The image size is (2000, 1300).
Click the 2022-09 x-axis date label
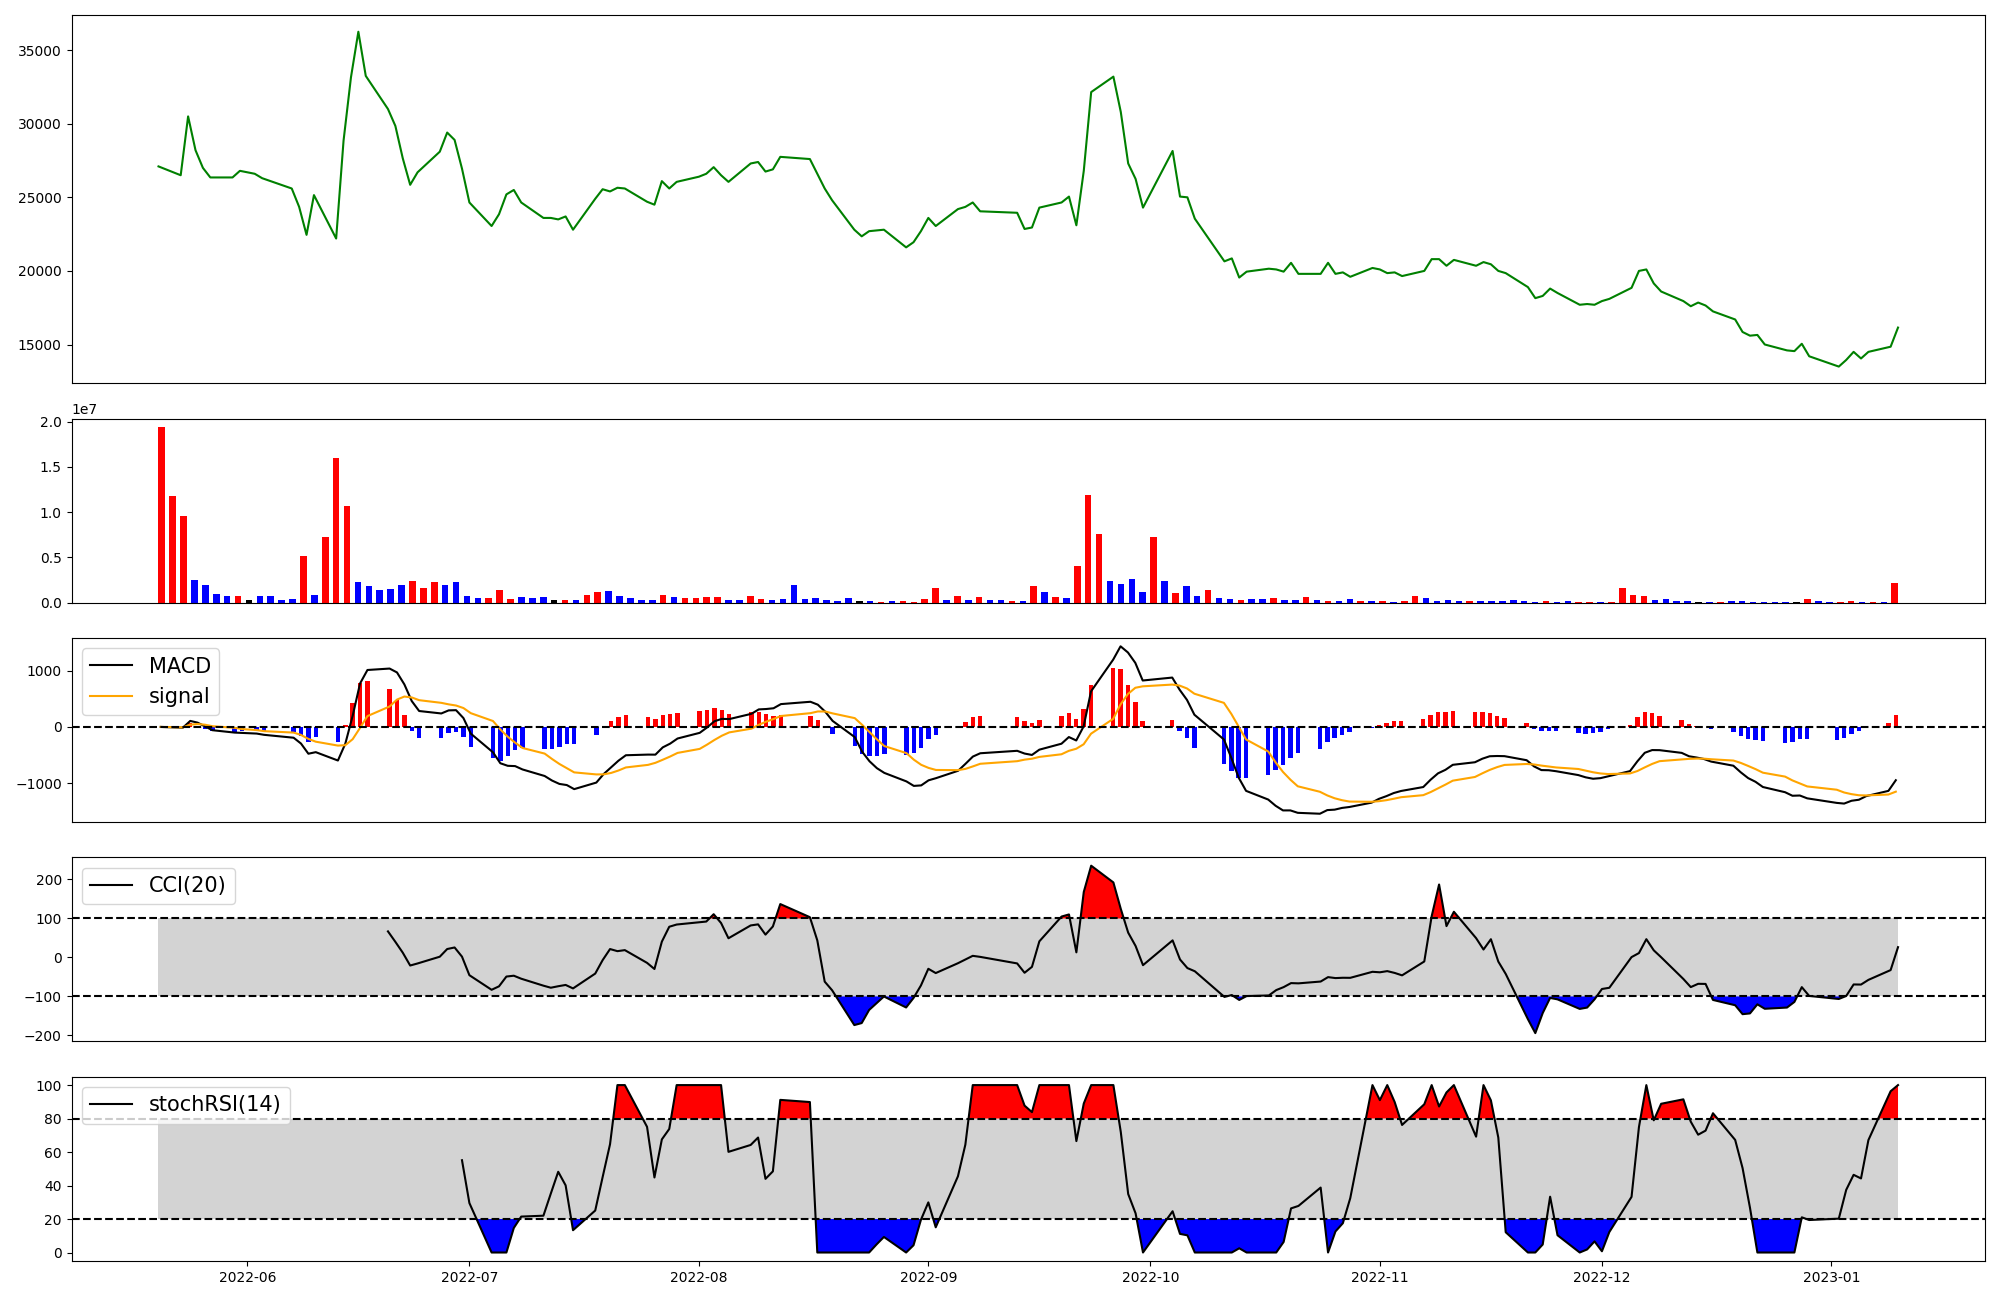tap(929, 1276)
